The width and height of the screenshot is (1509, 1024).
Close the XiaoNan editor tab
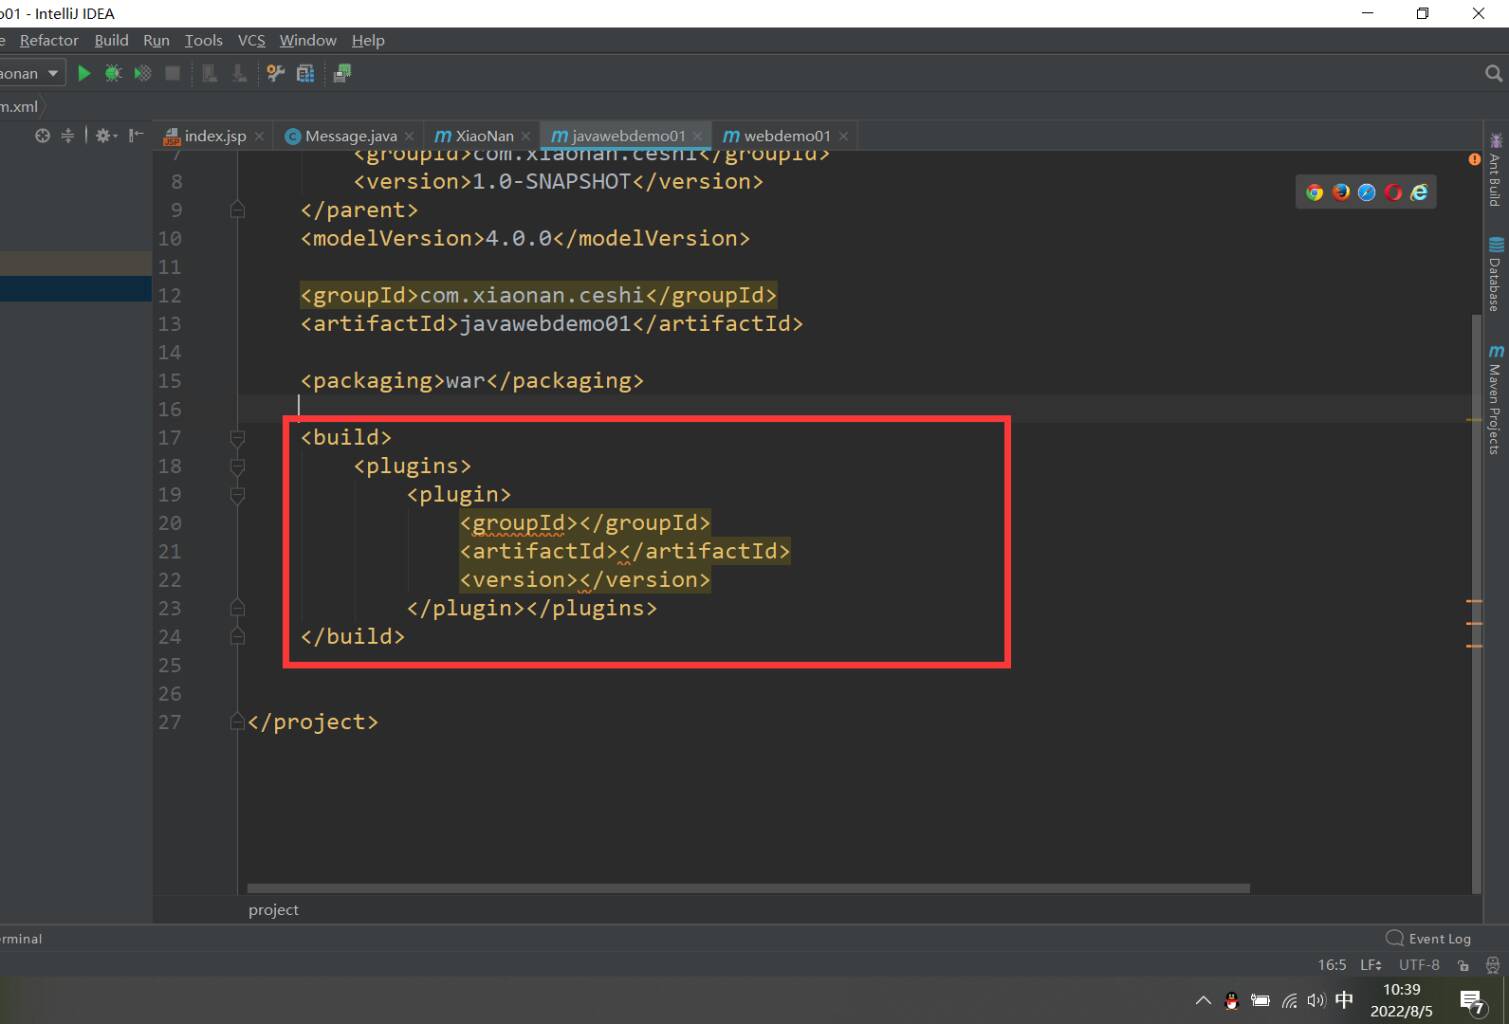click(x=526, y=136)
